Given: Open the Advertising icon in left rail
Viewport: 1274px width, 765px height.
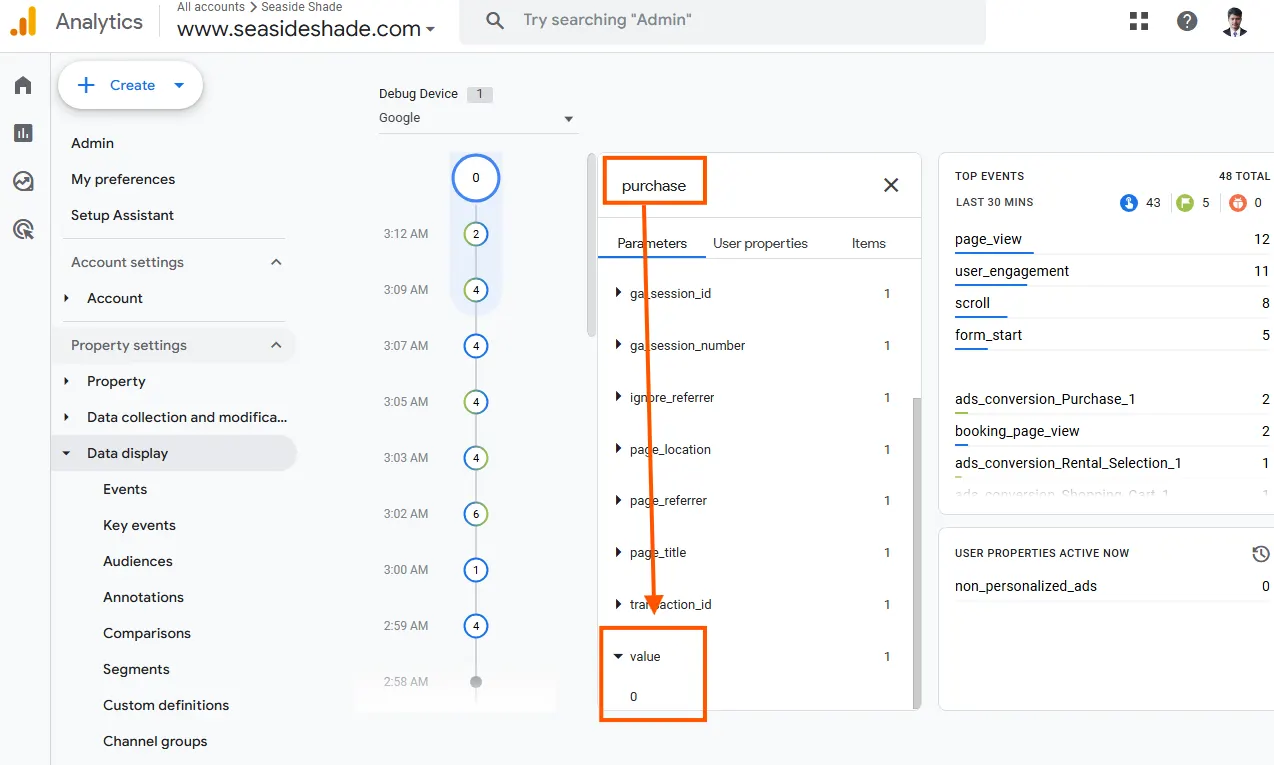Looking at the screenshot, I should pyautogui.click(x=23, y=229).
